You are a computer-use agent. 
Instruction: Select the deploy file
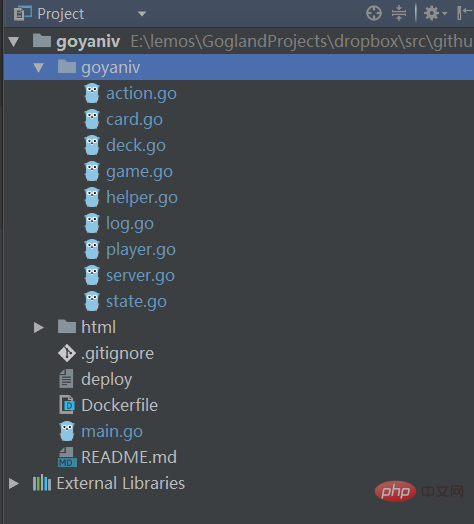(107, 379)
